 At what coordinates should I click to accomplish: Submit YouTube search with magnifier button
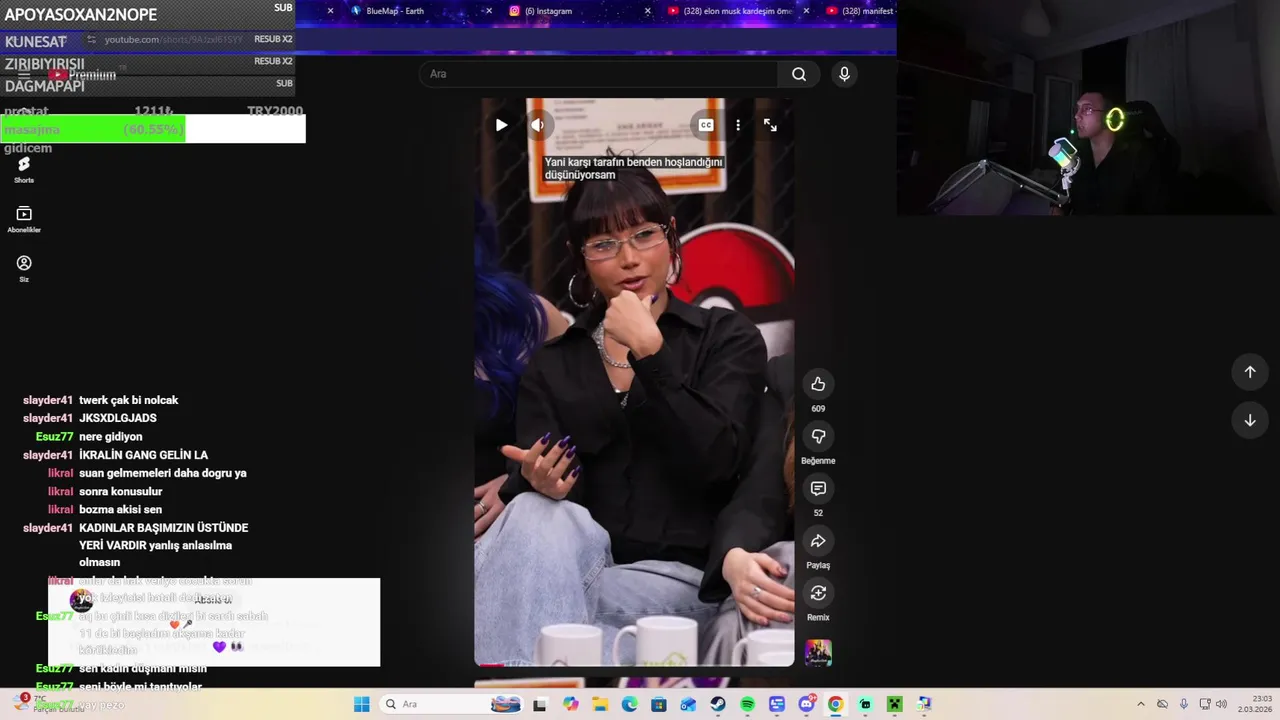point(799,74)
